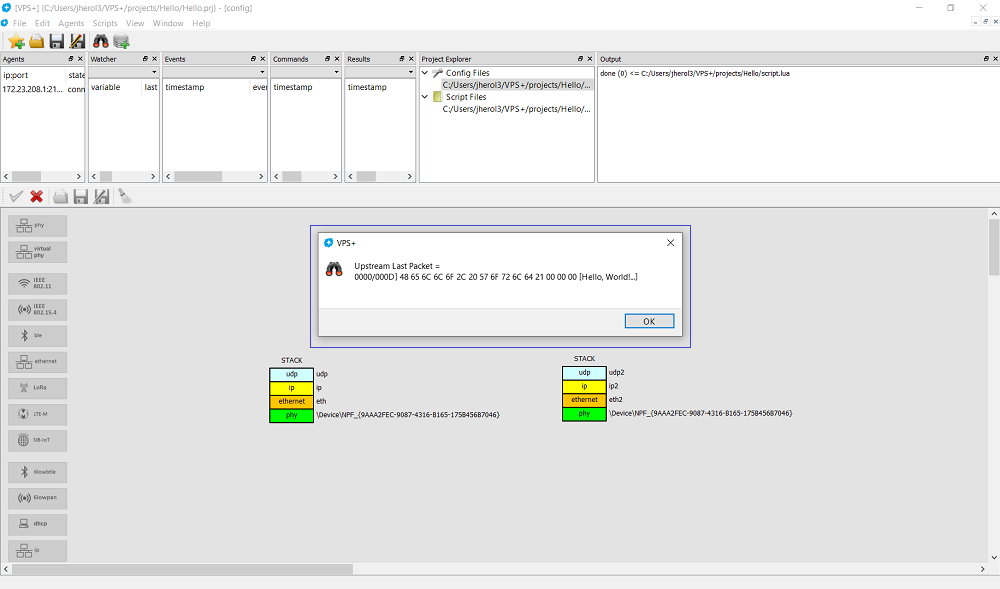Viewport: 1000px width, 589px height.
Task: Select the LoRa palette item
Action: click(37, 386)
